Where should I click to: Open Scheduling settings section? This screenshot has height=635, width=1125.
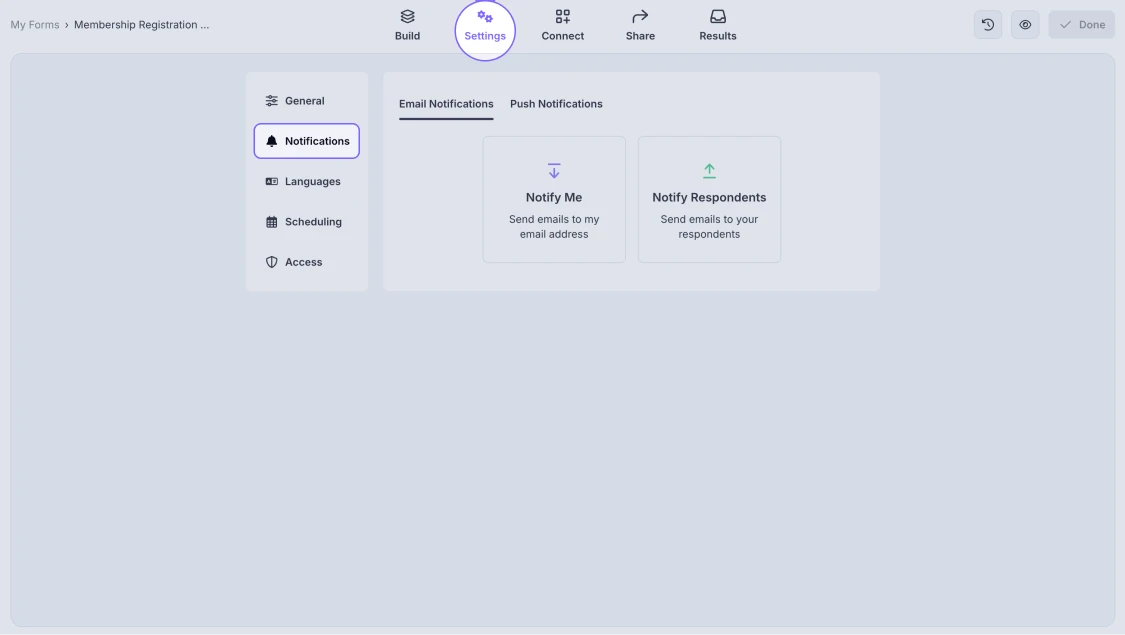point(312,222)
